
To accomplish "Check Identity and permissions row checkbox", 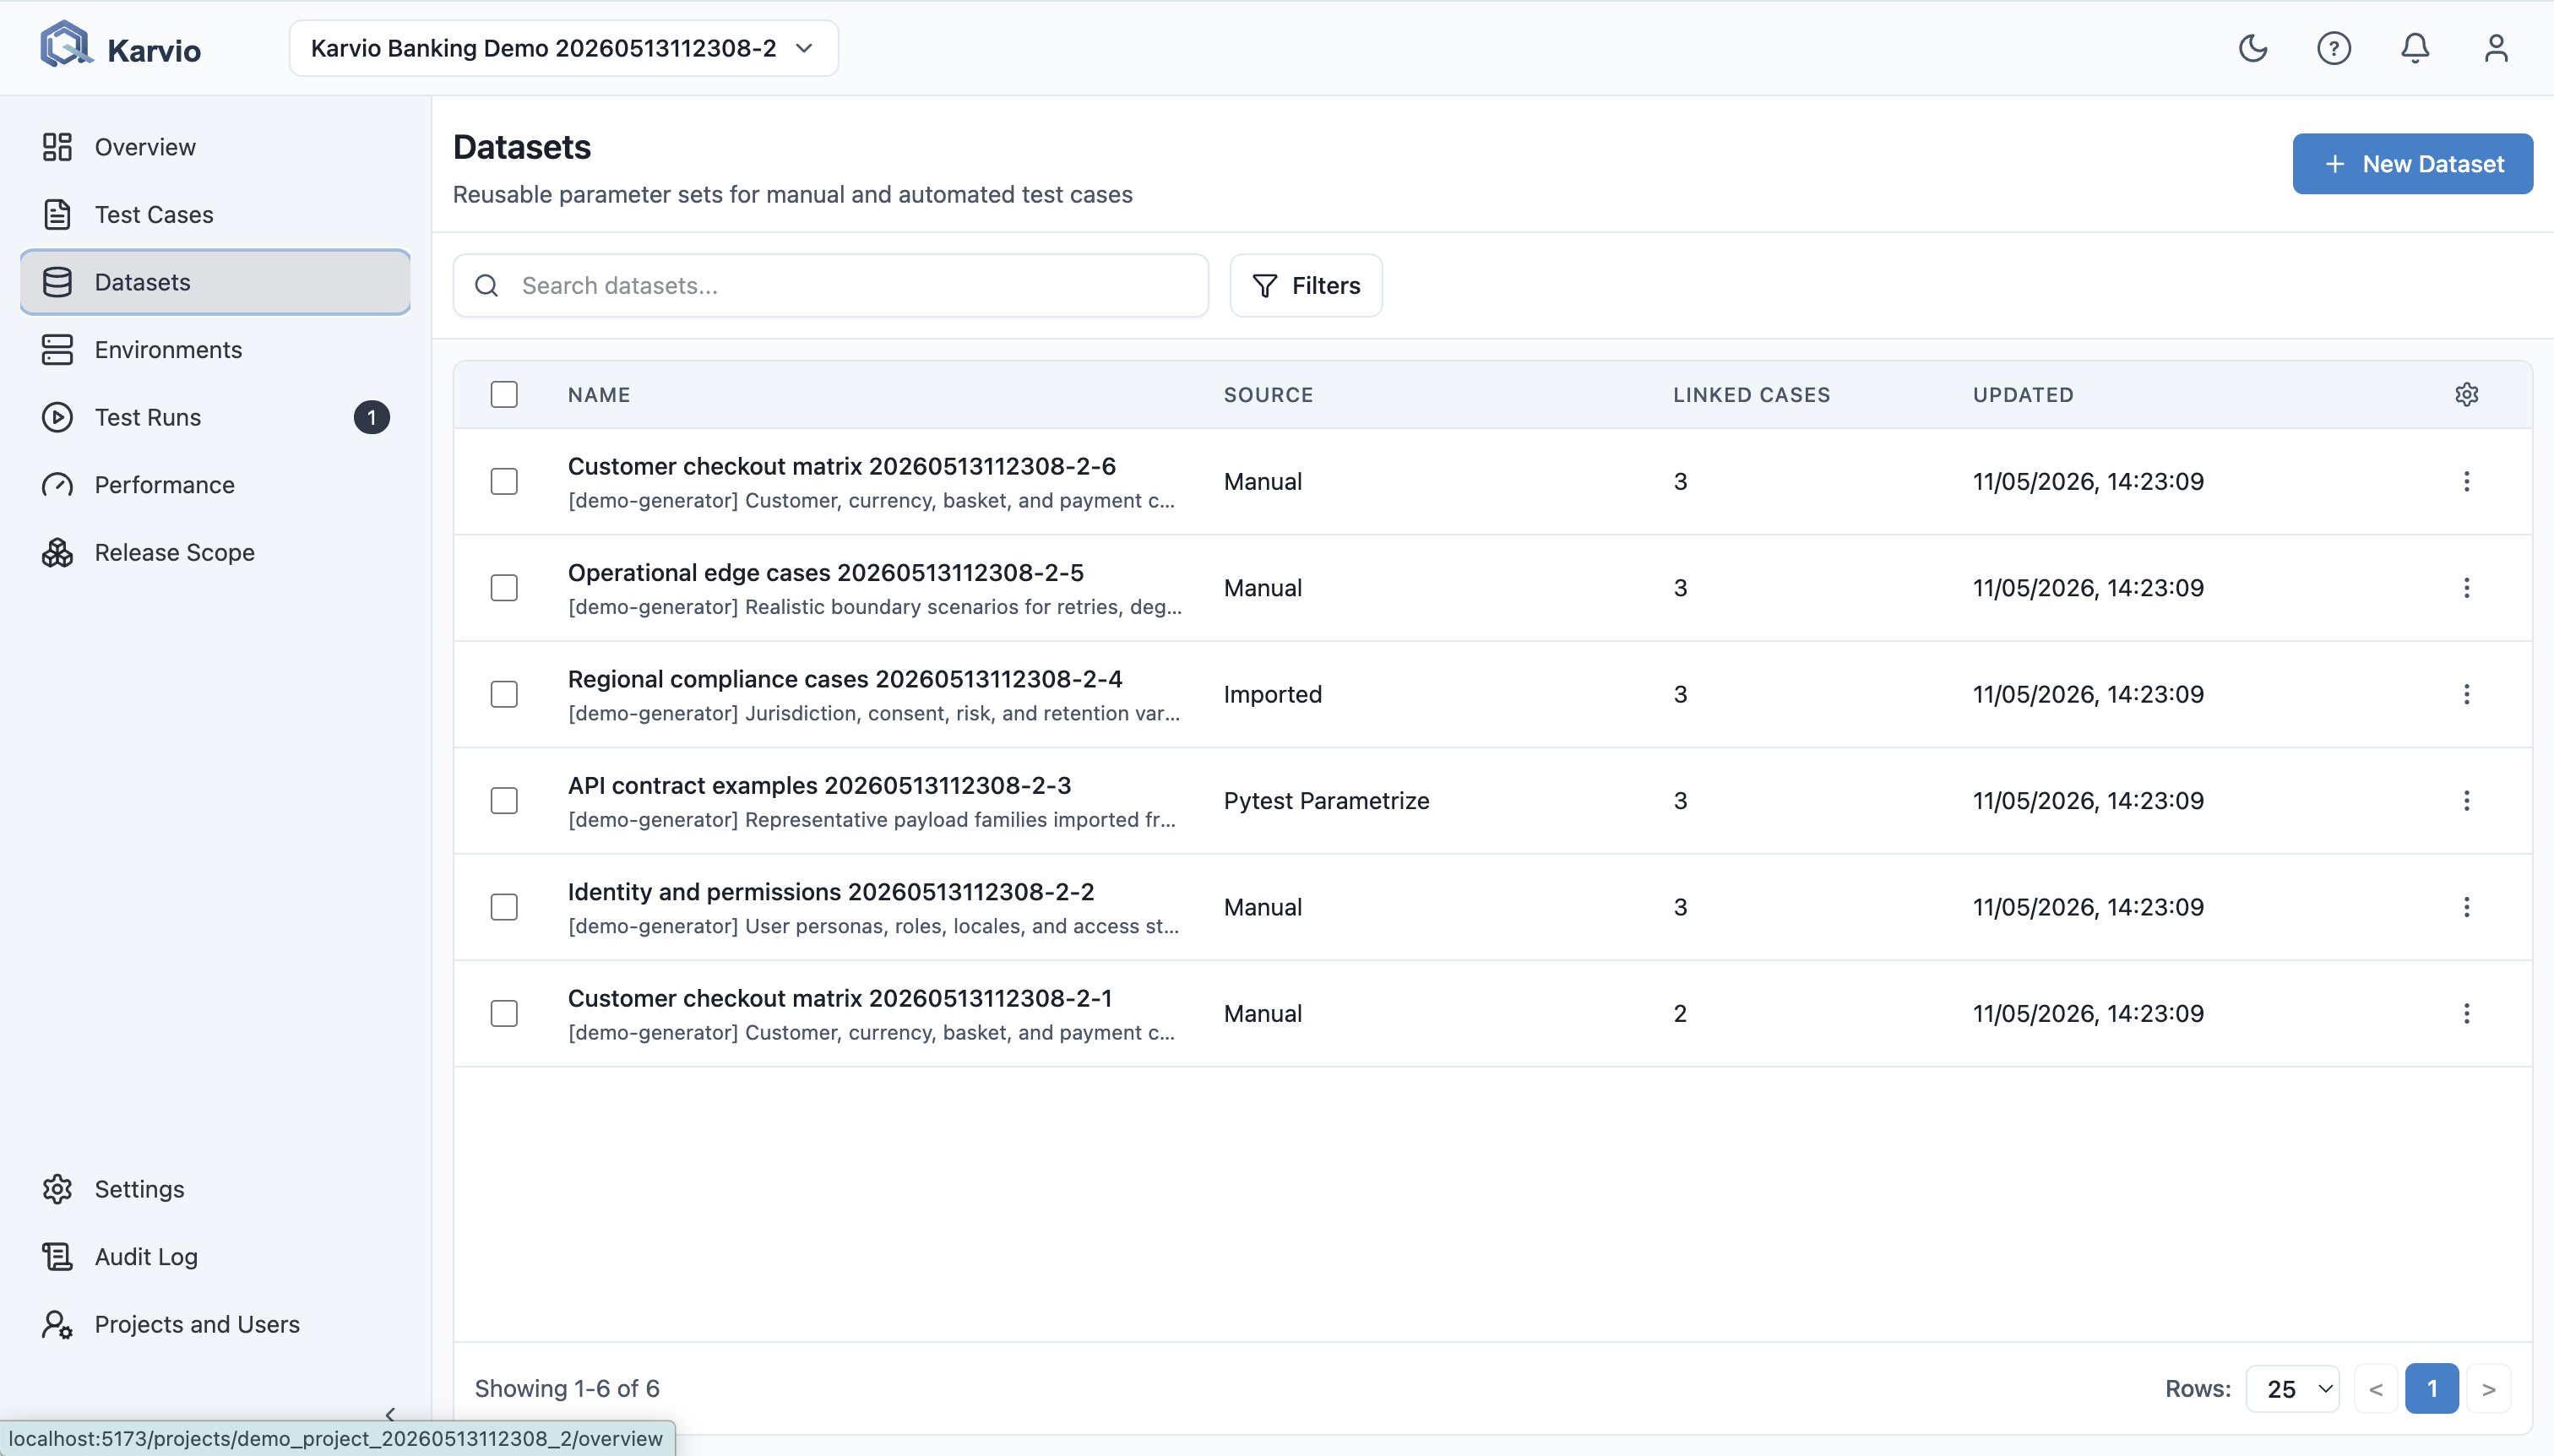I will [x=504, y=907].
